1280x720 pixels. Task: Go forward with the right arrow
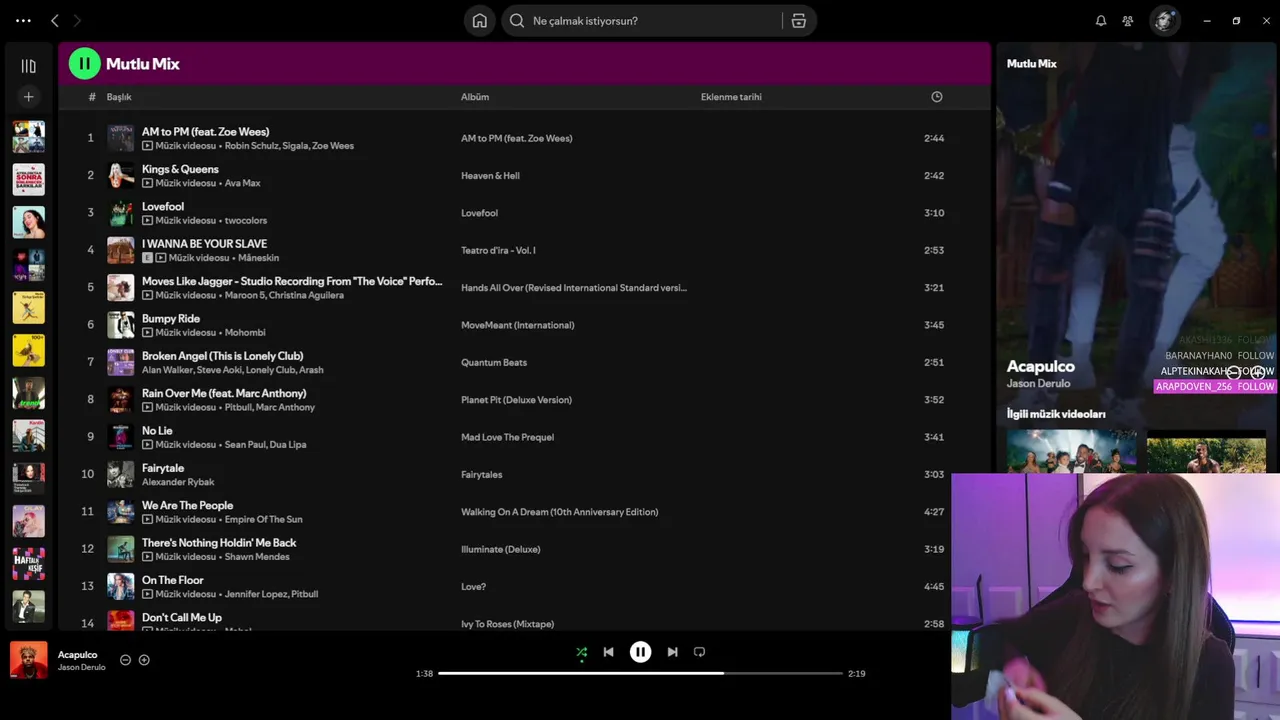coord(77,20)
